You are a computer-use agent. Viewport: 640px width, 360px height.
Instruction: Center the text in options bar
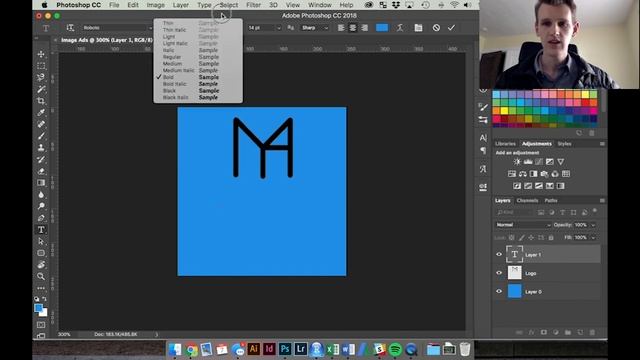(x=353, y=28)
